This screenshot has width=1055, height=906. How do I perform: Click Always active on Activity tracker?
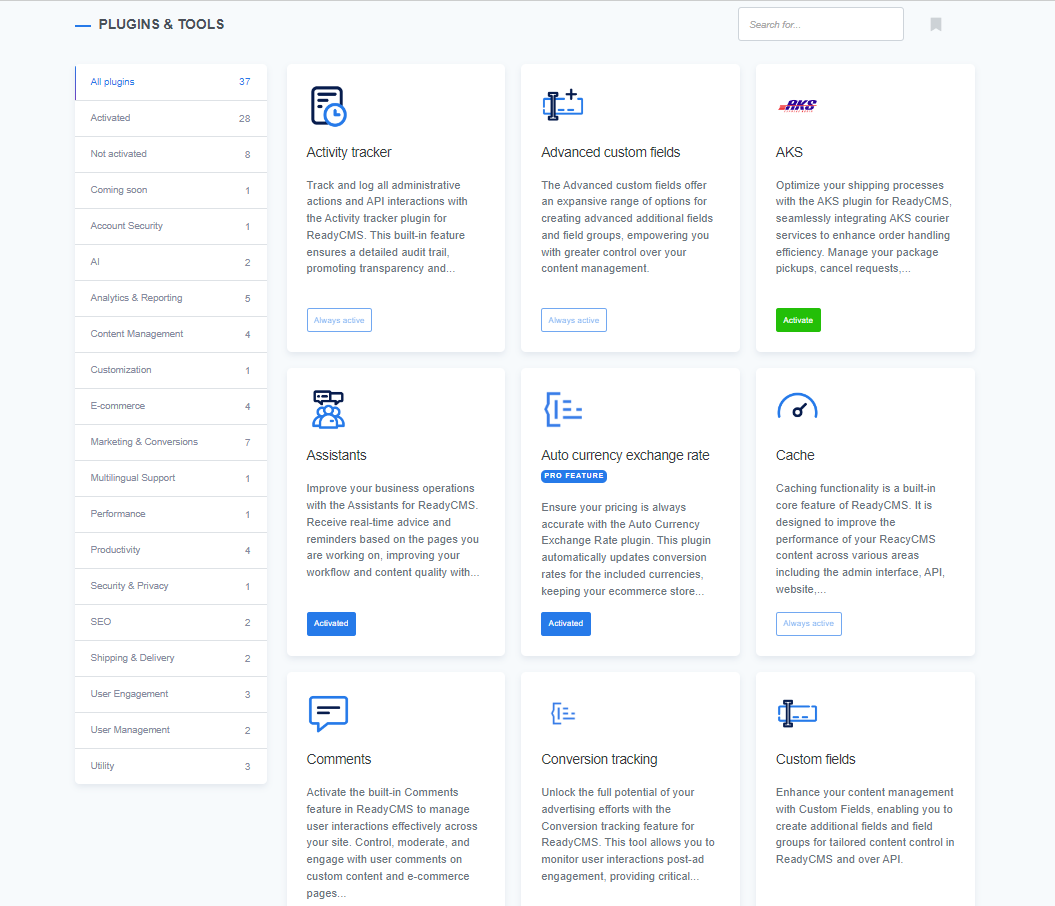[x=339, y=320]
